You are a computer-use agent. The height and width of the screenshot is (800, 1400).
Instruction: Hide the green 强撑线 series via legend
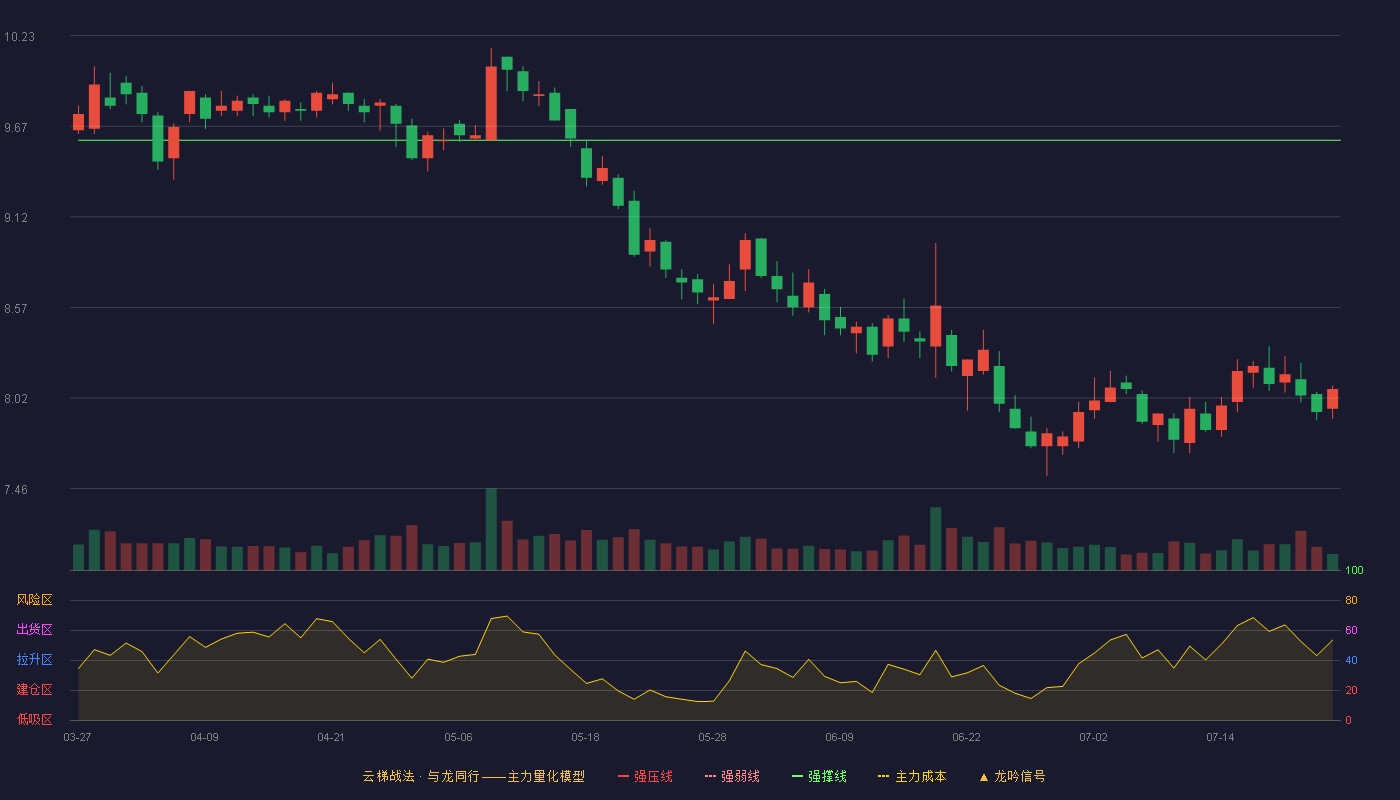[x=819, y=776]
